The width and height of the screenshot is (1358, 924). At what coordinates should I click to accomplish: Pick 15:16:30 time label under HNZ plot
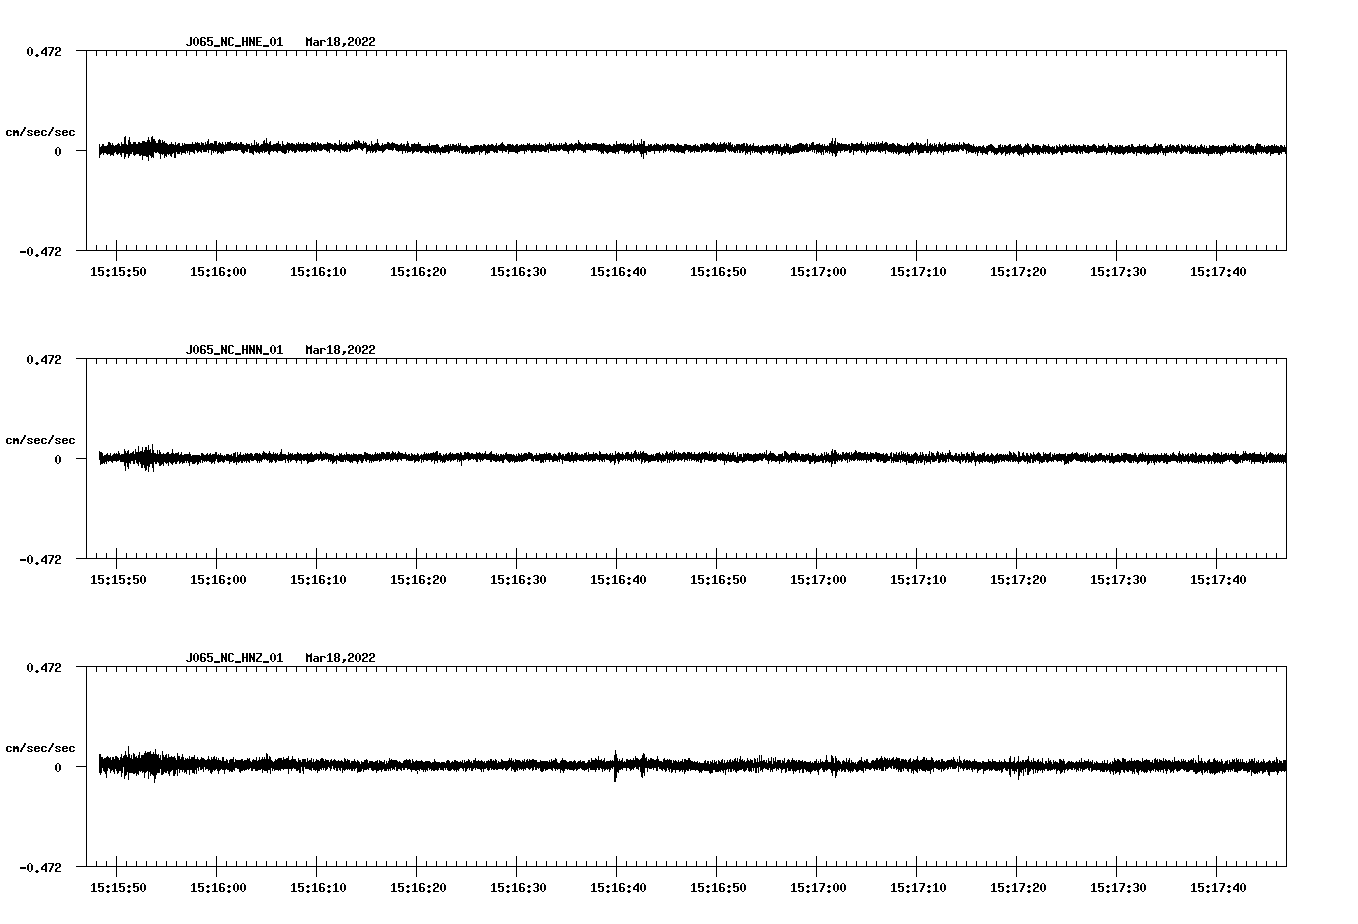point(518,888)
